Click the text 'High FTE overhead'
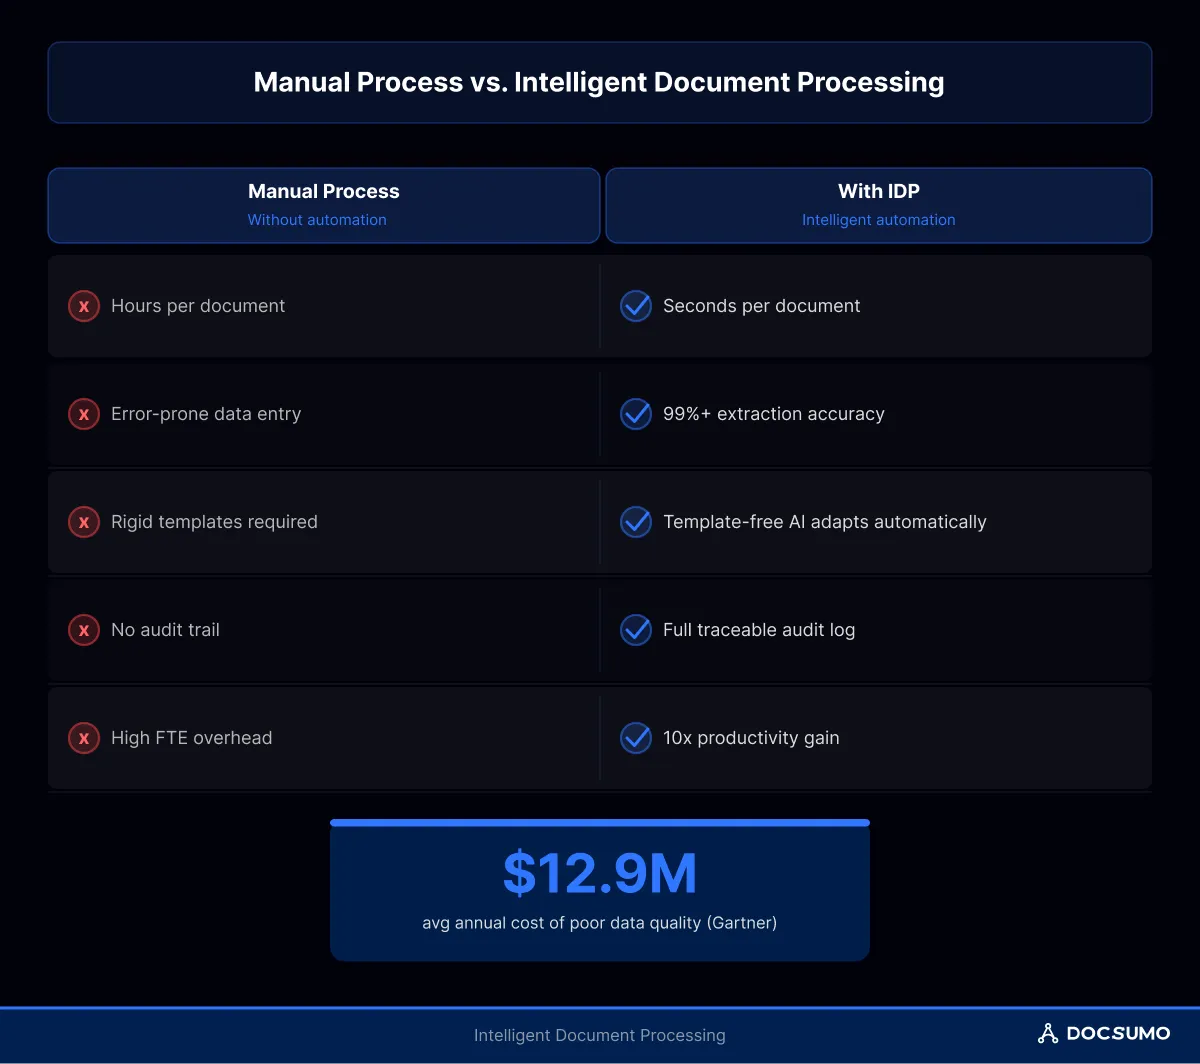 [192, 738]
